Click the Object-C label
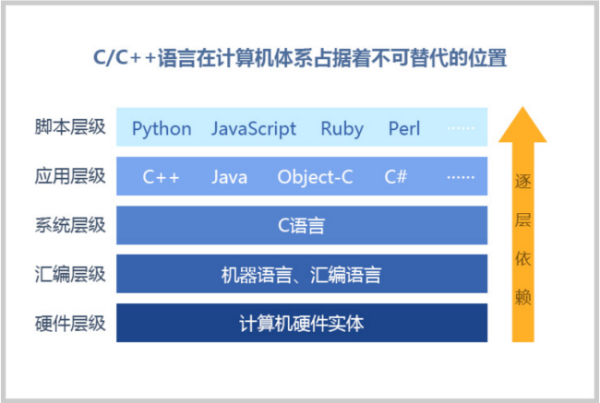The image size is (600, 403). (315, 177)
